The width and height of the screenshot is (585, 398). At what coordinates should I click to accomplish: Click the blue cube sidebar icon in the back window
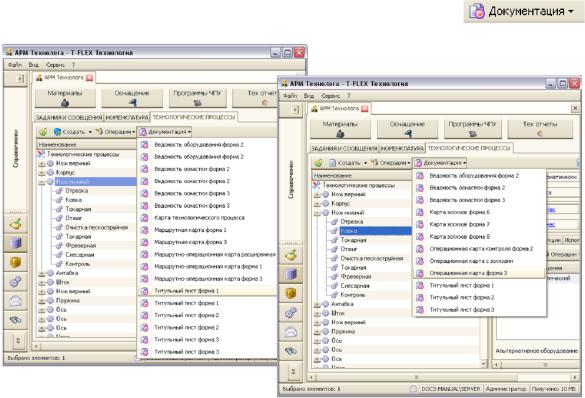[15, 243]
